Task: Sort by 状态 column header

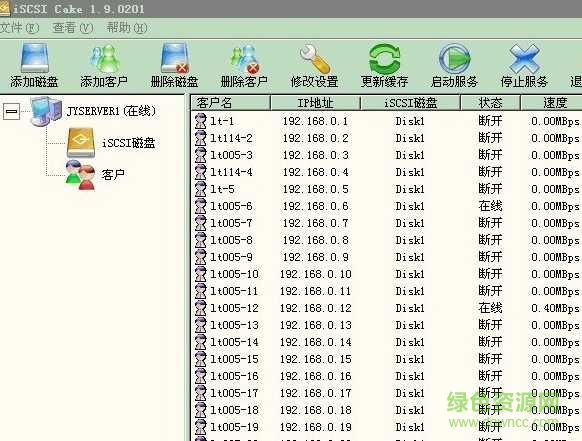Action: (x=490, y=103)
